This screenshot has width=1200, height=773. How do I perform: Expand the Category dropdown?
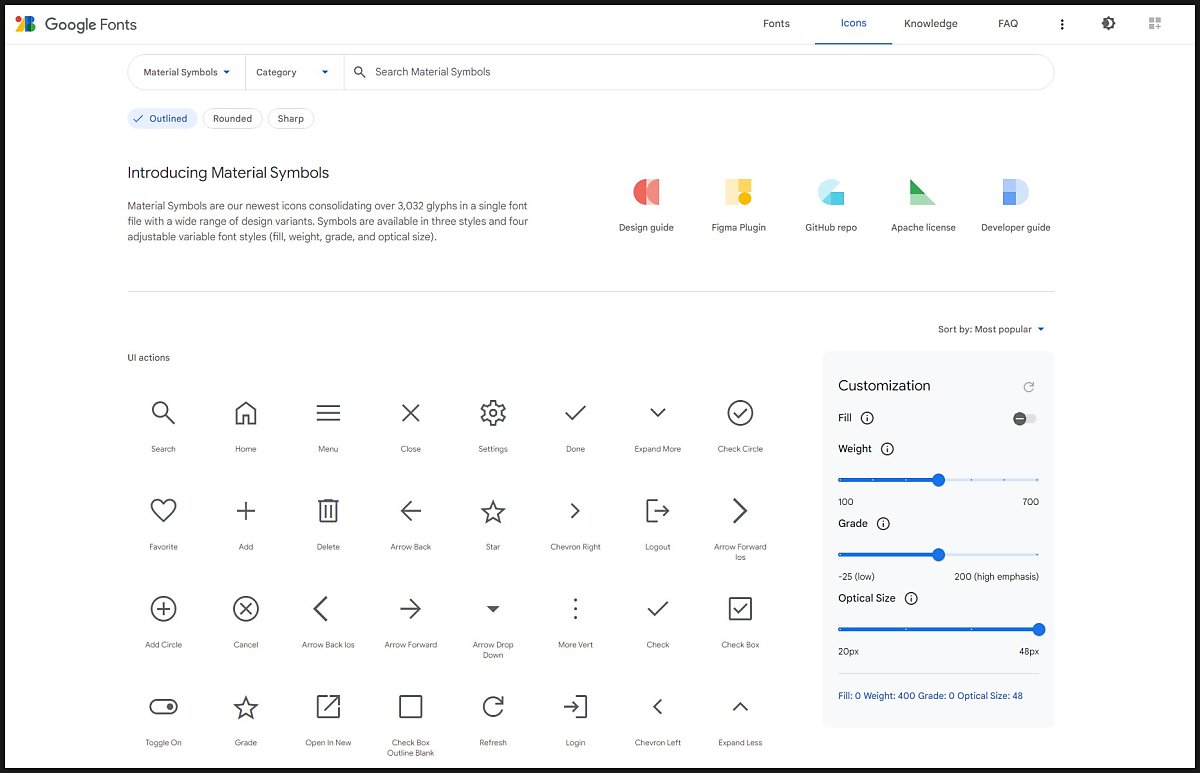point(292,72)
